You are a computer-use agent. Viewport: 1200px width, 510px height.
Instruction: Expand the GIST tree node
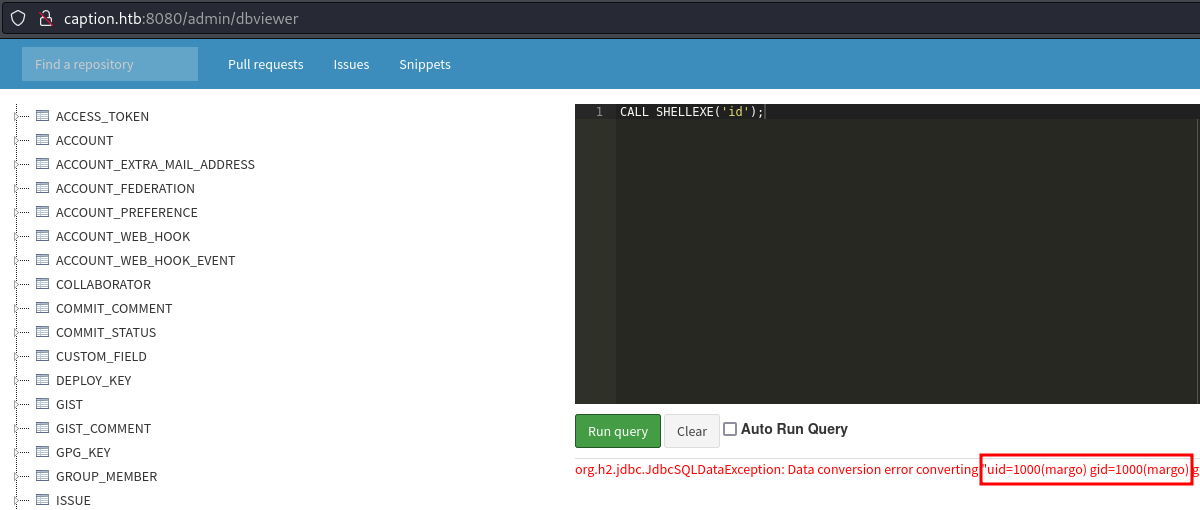click(x=17, y=404)
